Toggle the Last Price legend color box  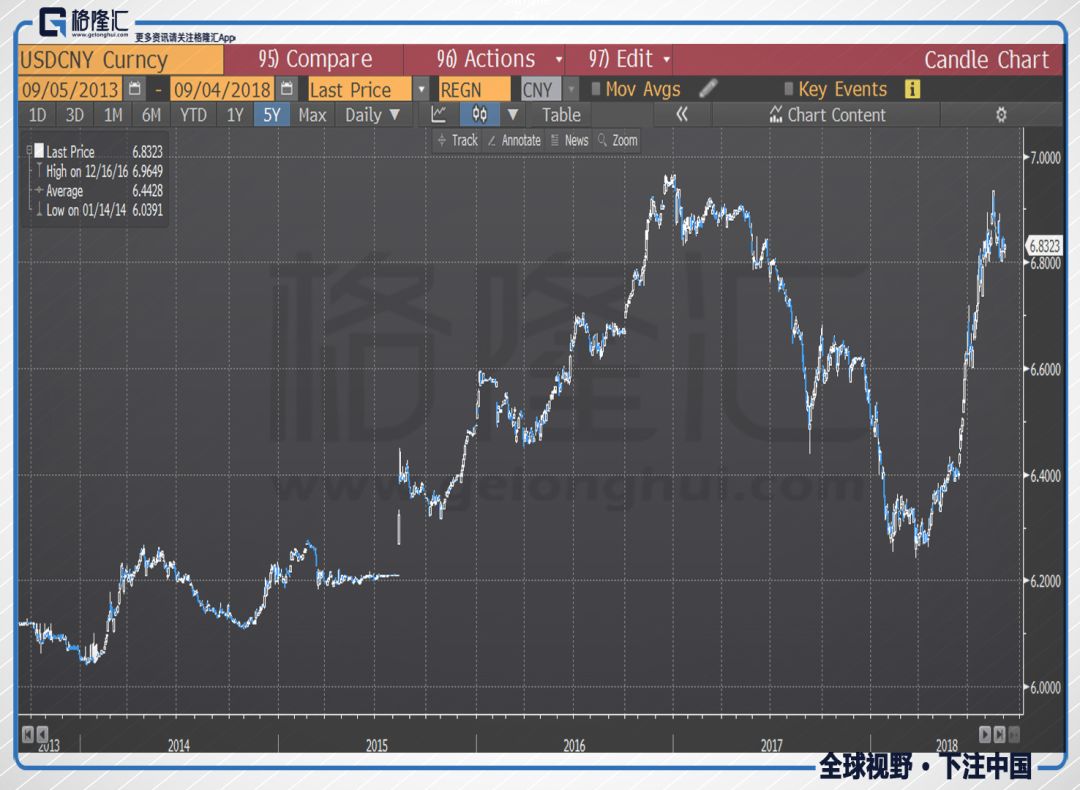39,150
